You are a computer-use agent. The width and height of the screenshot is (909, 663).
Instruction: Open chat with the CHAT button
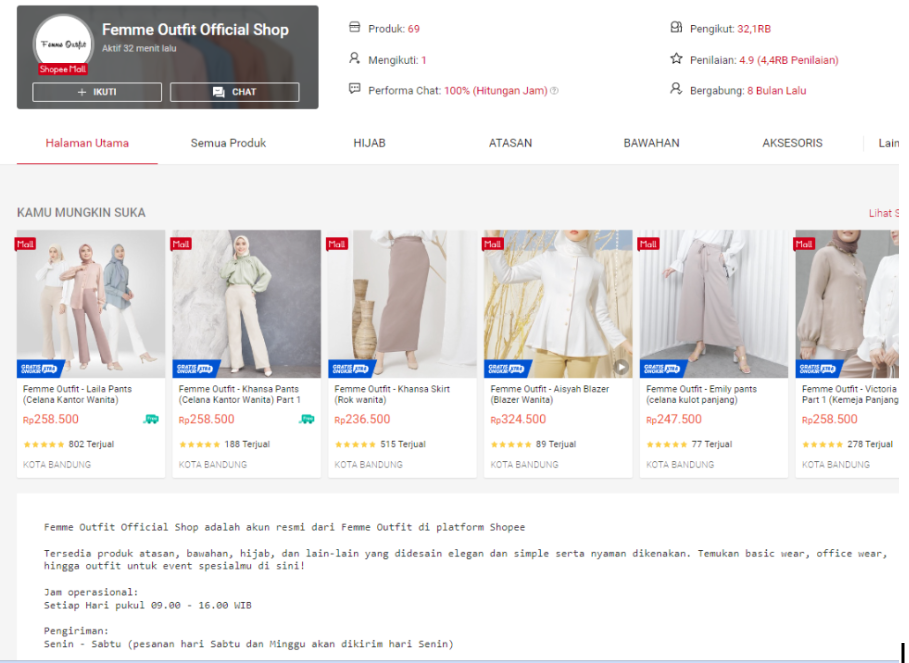[x=235, y=92]
